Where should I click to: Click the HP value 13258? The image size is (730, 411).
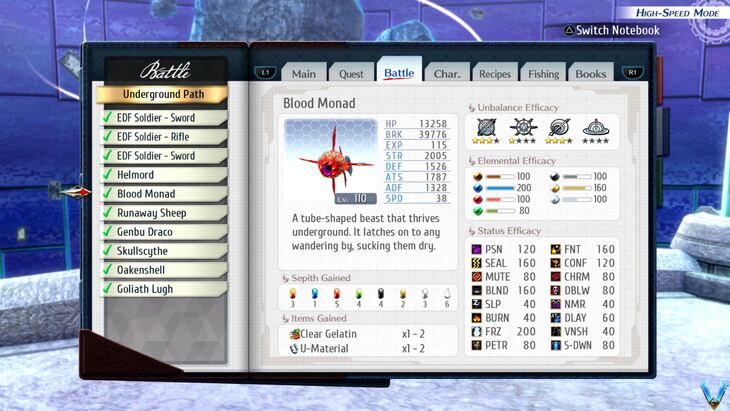pyautogui.click(x=433, y=124)
